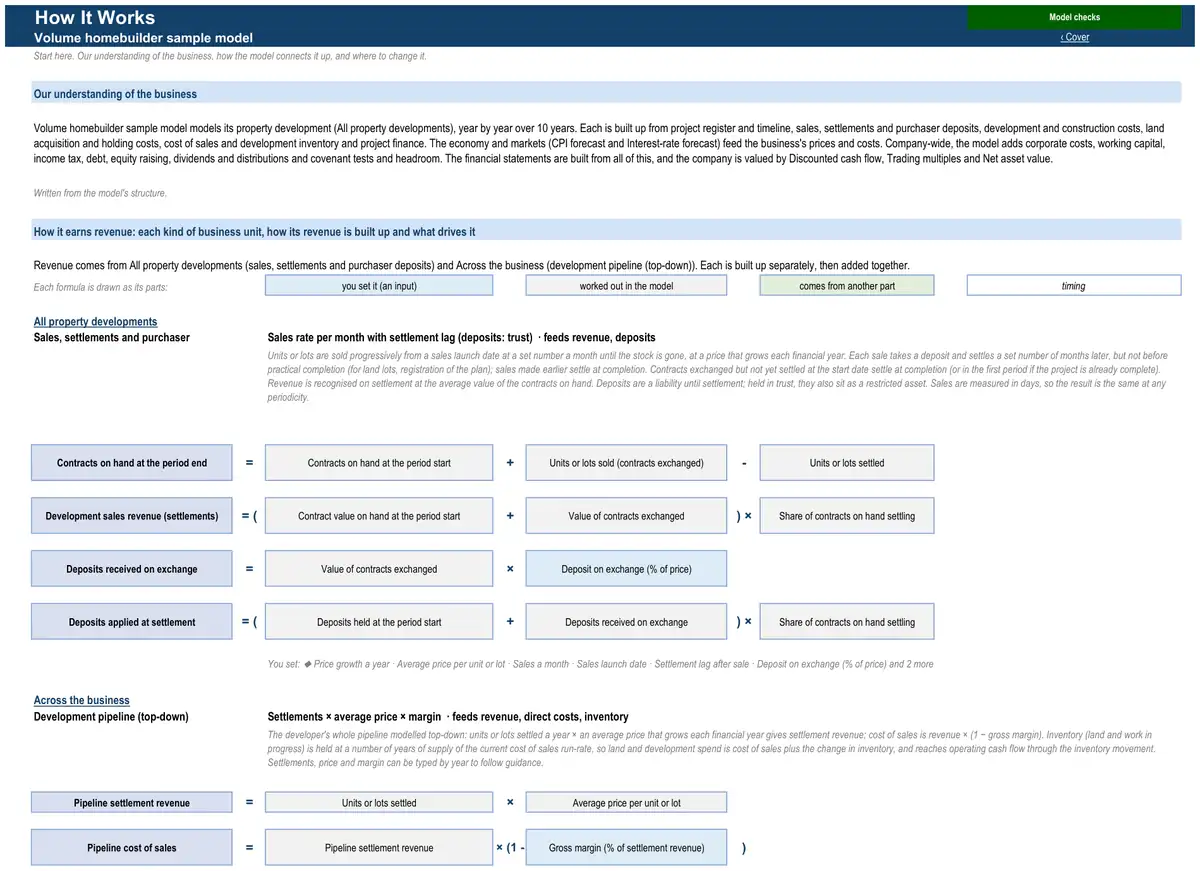Screen dimensions: 1200x871
Task: Click the 'Gross margin (% of settlement revenue)' input box
Action: pos(626,848)
